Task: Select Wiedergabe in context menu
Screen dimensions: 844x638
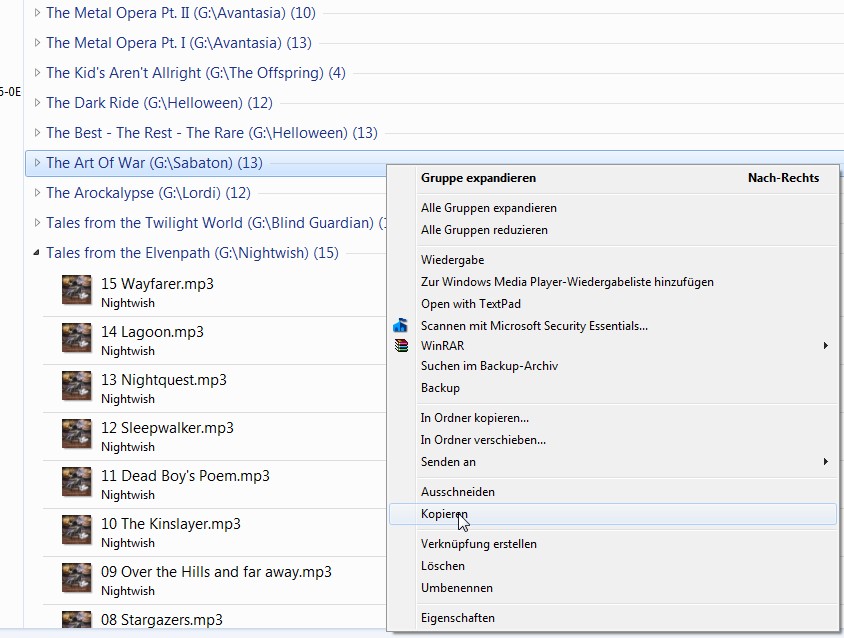Action: tap(613, 260)
